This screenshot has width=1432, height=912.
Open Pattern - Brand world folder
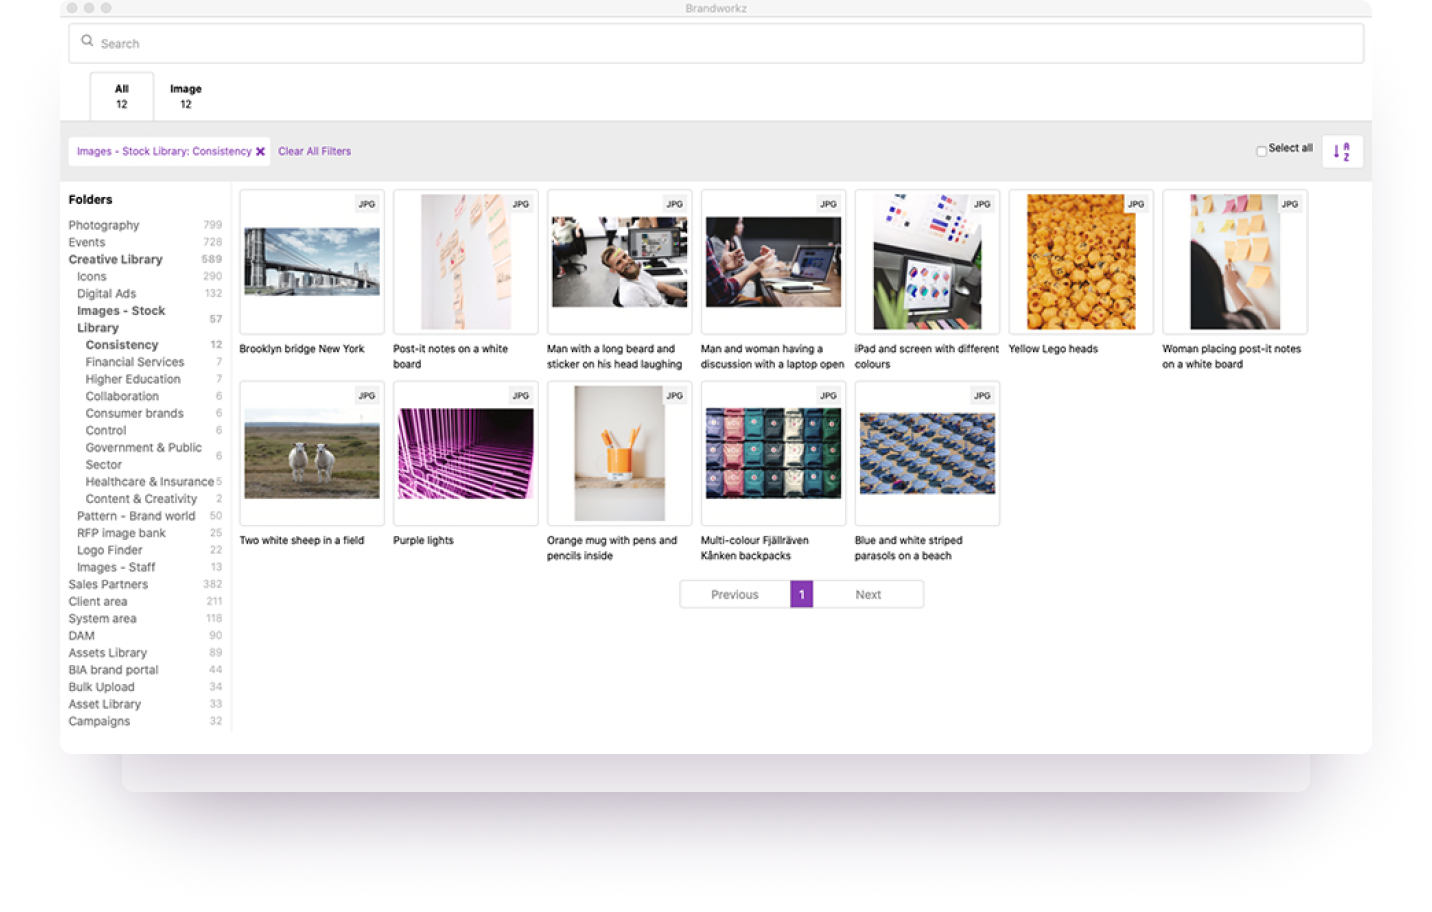tap(136, 516)
